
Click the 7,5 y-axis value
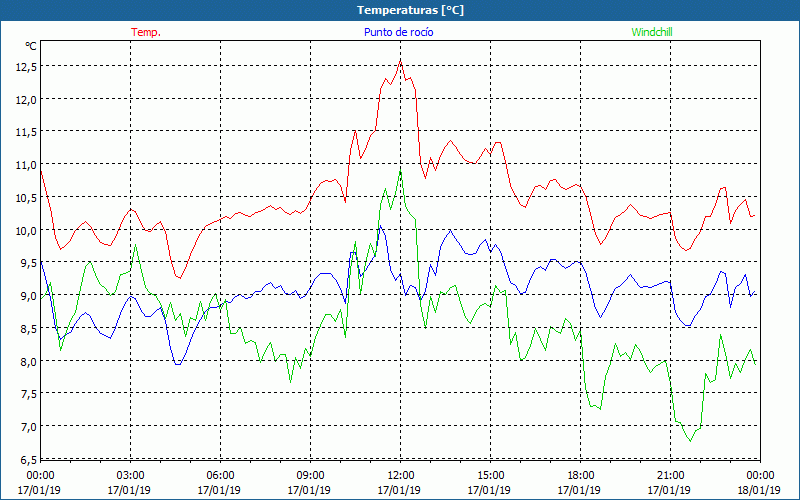tap(29, 394)
